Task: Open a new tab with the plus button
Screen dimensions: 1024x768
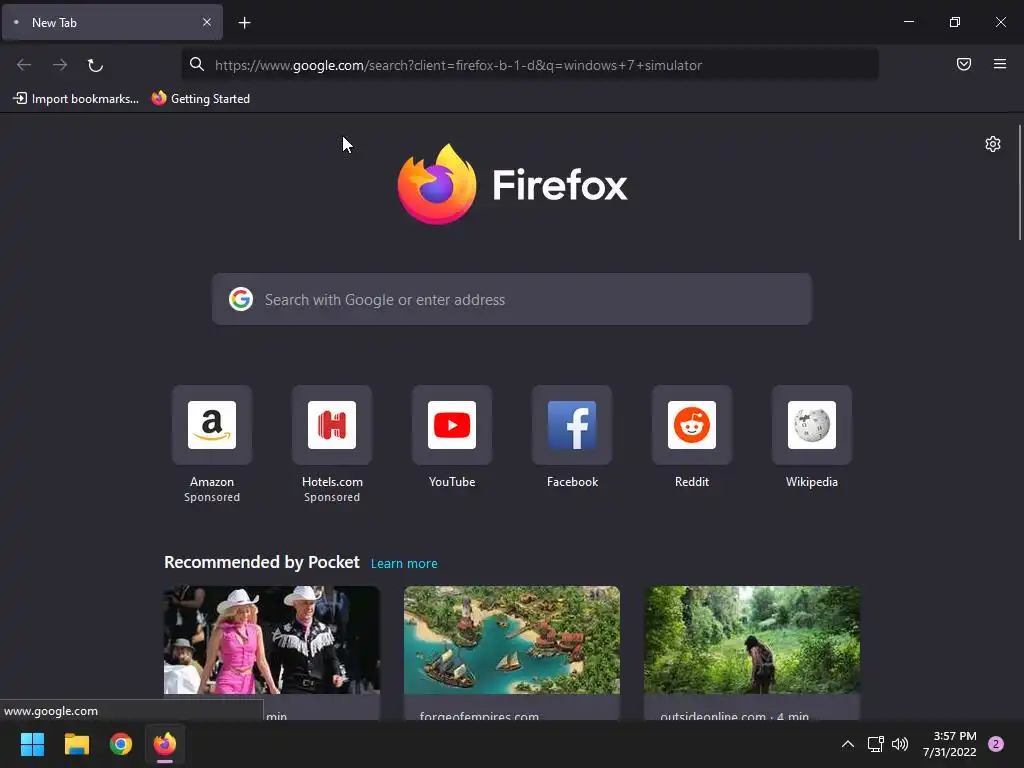Action: [244, 23]
